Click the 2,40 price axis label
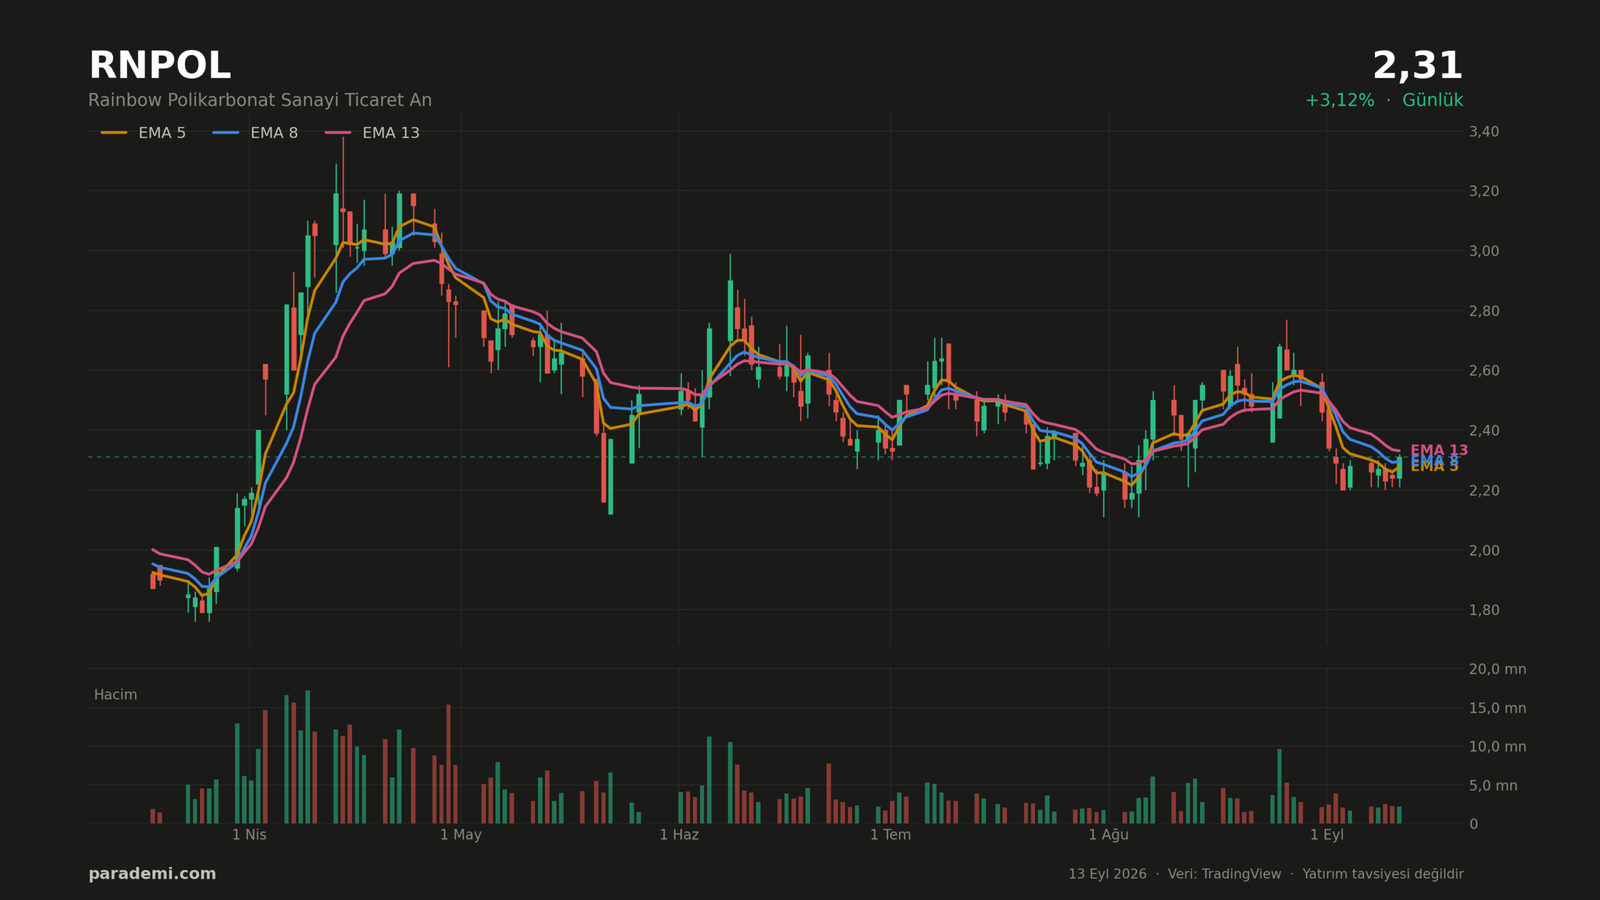1600x900 pixels. (x=1483, y=430)
